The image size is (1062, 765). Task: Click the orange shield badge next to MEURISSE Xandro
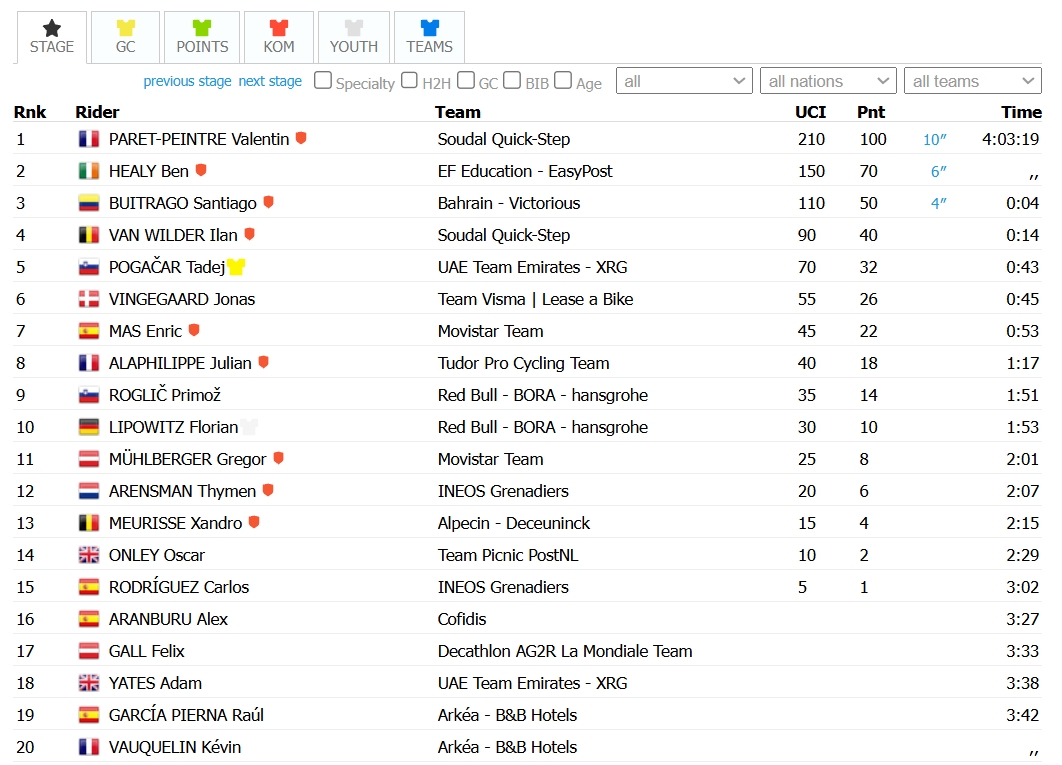(x=254, y=522)
